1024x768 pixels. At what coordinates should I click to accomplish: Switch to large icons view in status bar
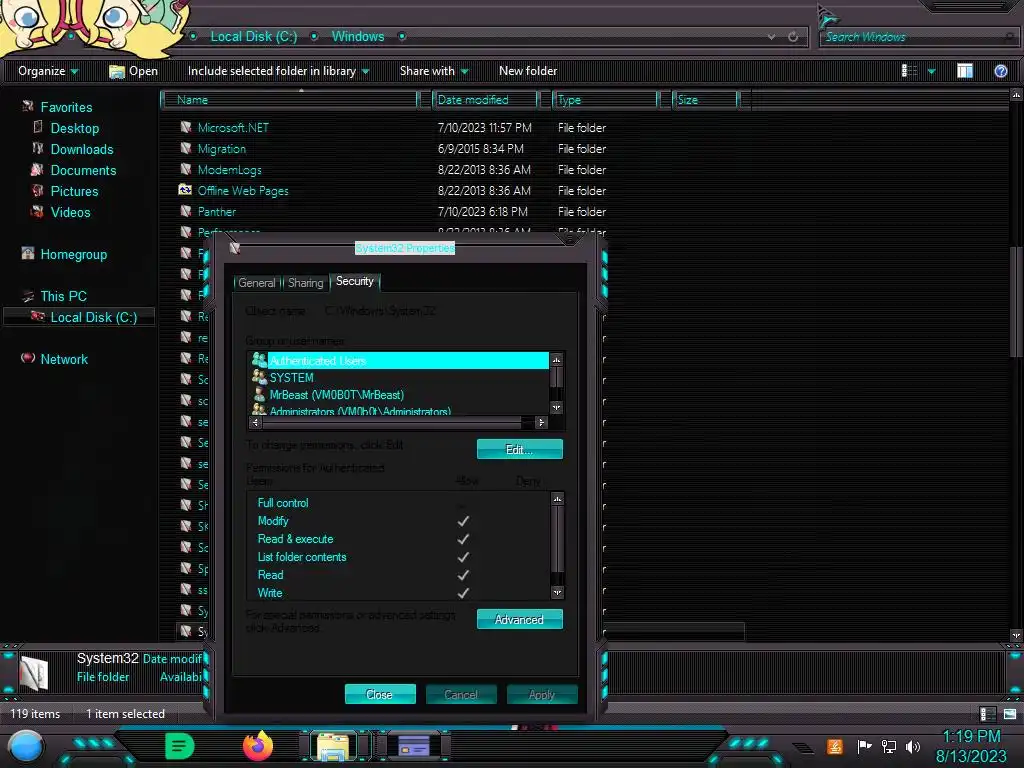(1010, 714)
